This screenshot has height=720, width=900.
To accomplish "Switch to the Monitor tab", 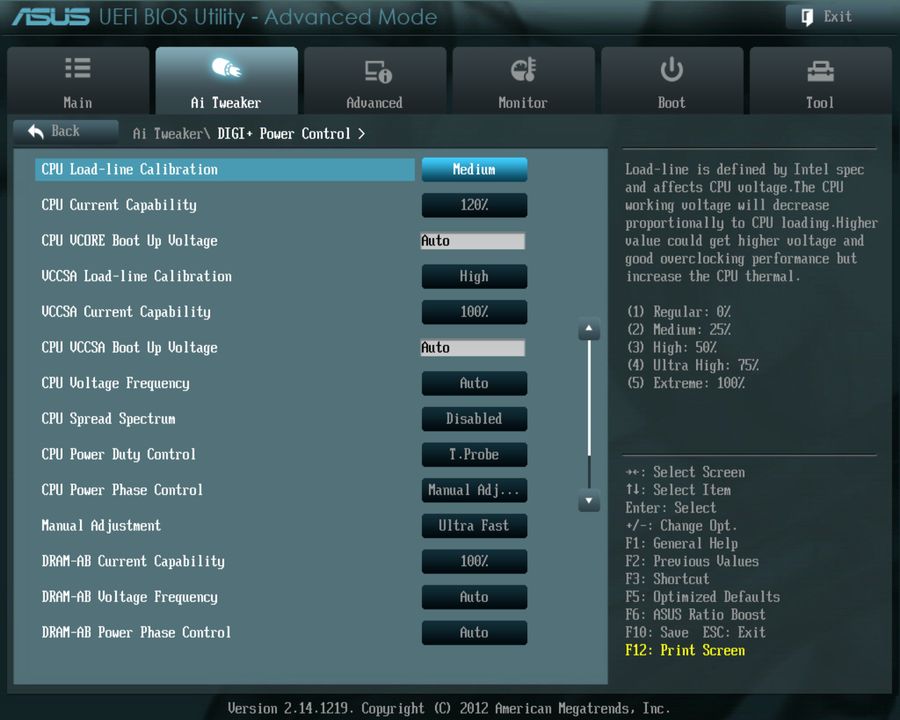I will (x=523, y=80).
